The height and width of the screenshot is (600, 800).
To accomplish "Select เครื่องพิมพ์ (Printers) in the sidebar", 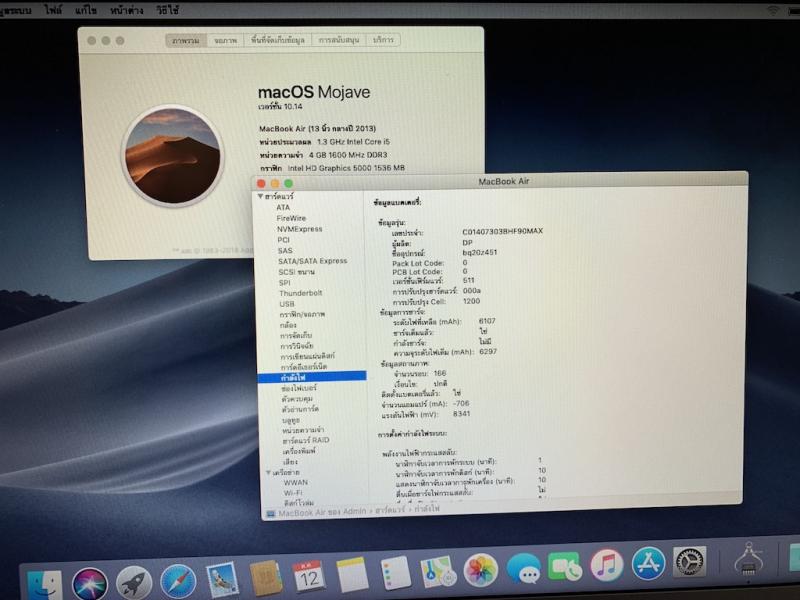I will coord(299,451).
